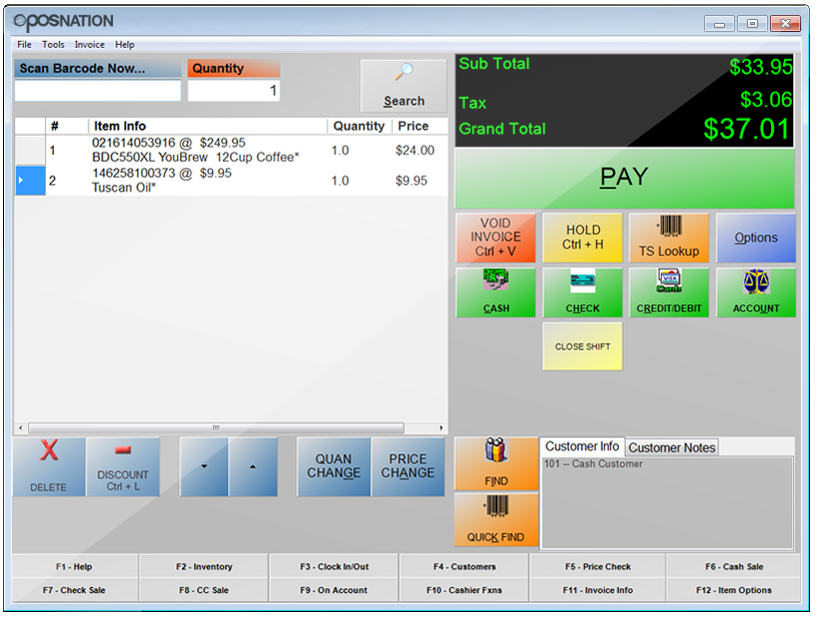Click the Quick Find barcode button

point(496,520)
